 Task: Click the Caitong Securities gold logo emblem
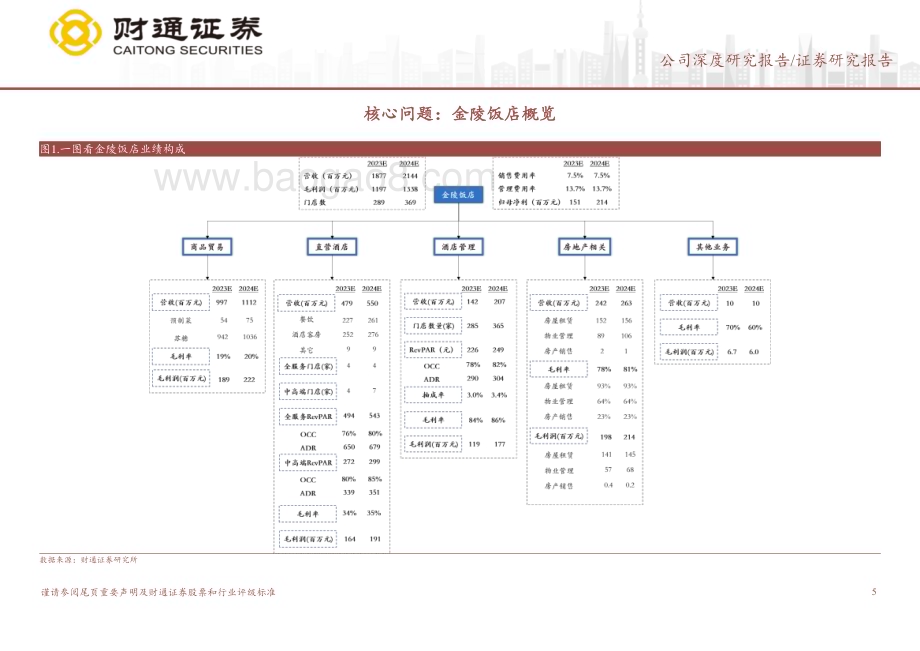(75, 32)
